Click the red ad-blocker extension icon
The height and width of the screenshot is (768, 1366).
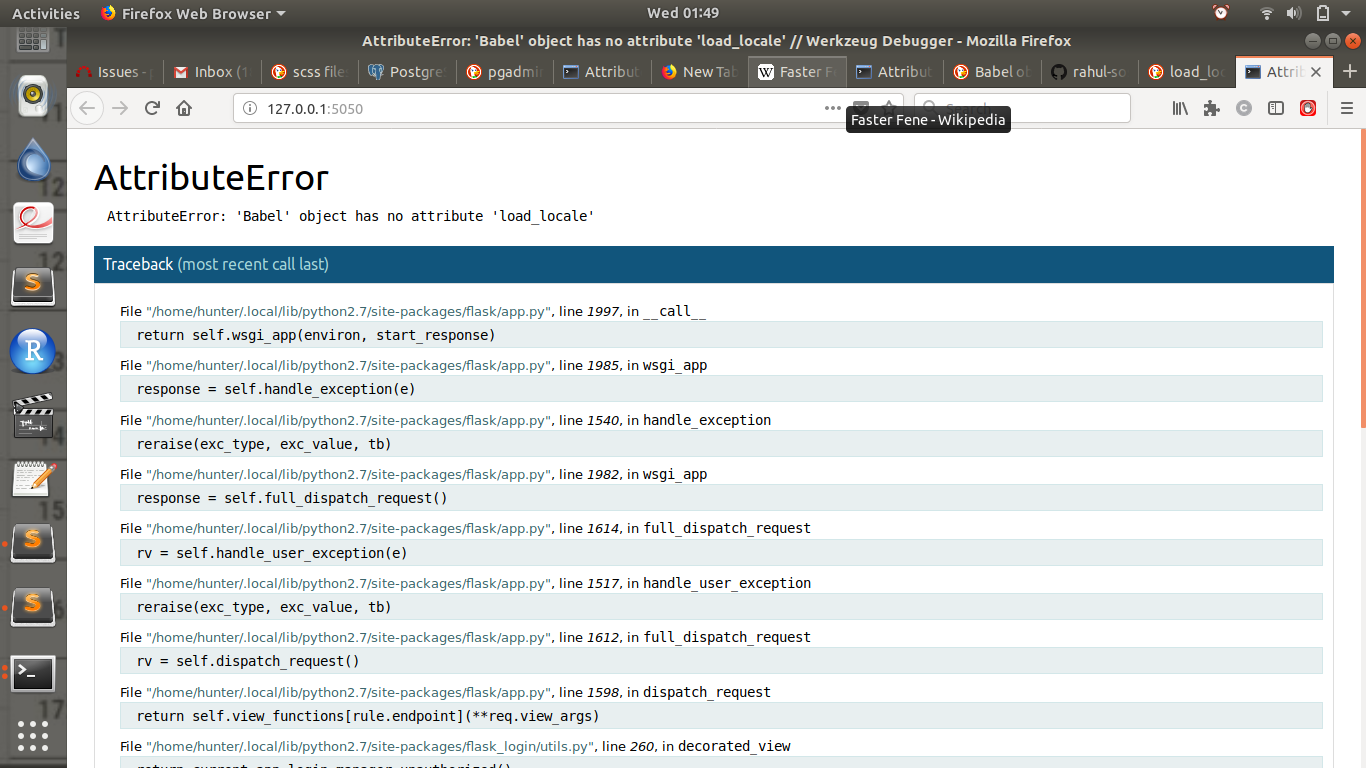point(1308,108)
